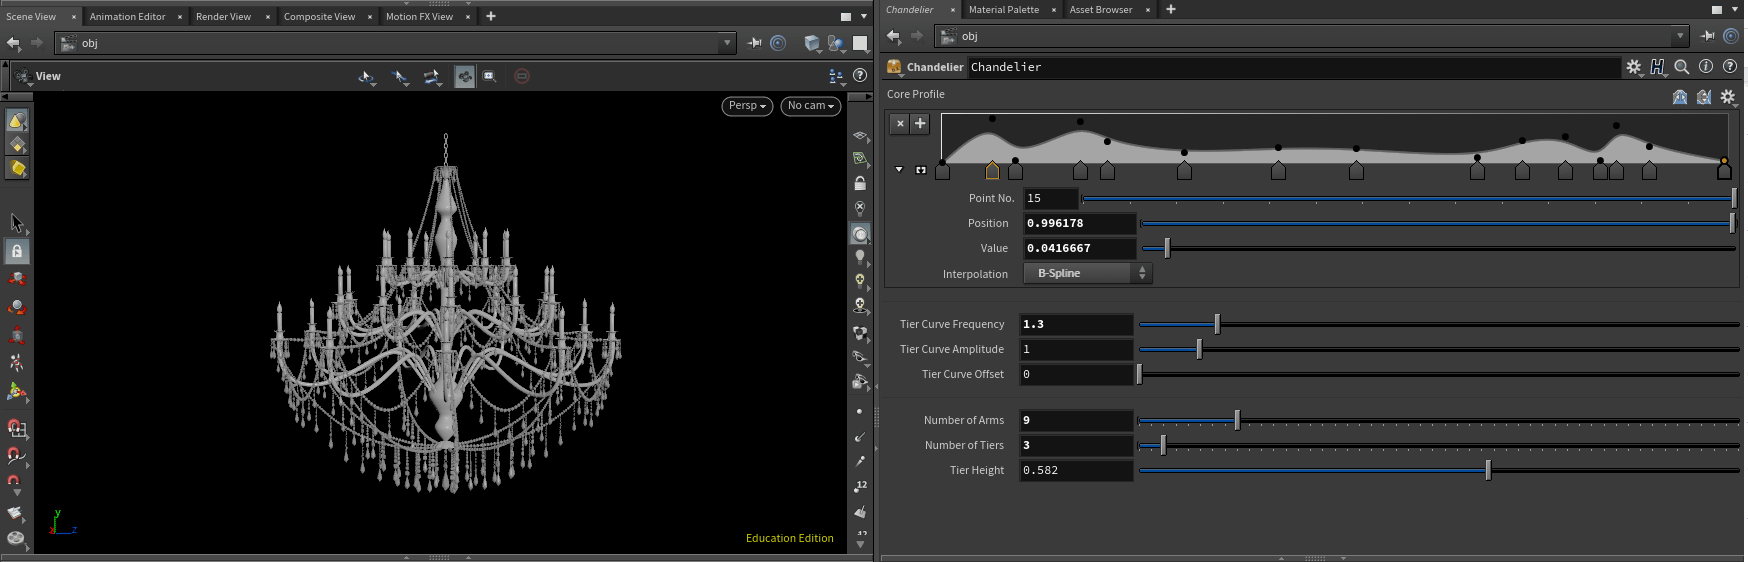Click the plus button to add ramp point
Image resolution: width=1748 pixels, height=562 pixels.
pyautogui.click(x=920, y=123)
